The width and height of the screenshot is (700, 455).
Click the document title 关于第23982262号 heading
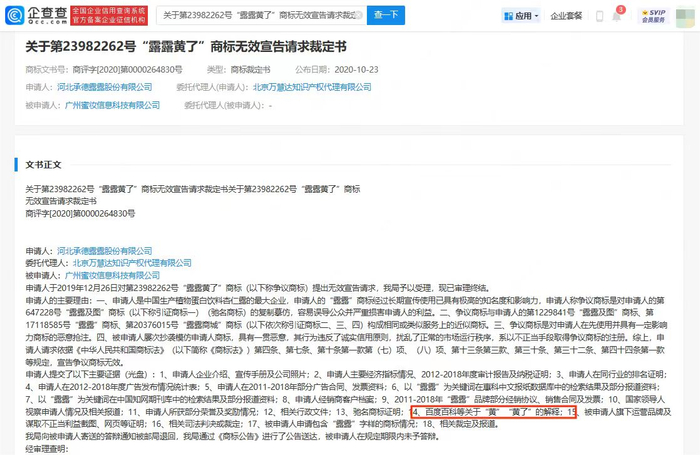186,46
